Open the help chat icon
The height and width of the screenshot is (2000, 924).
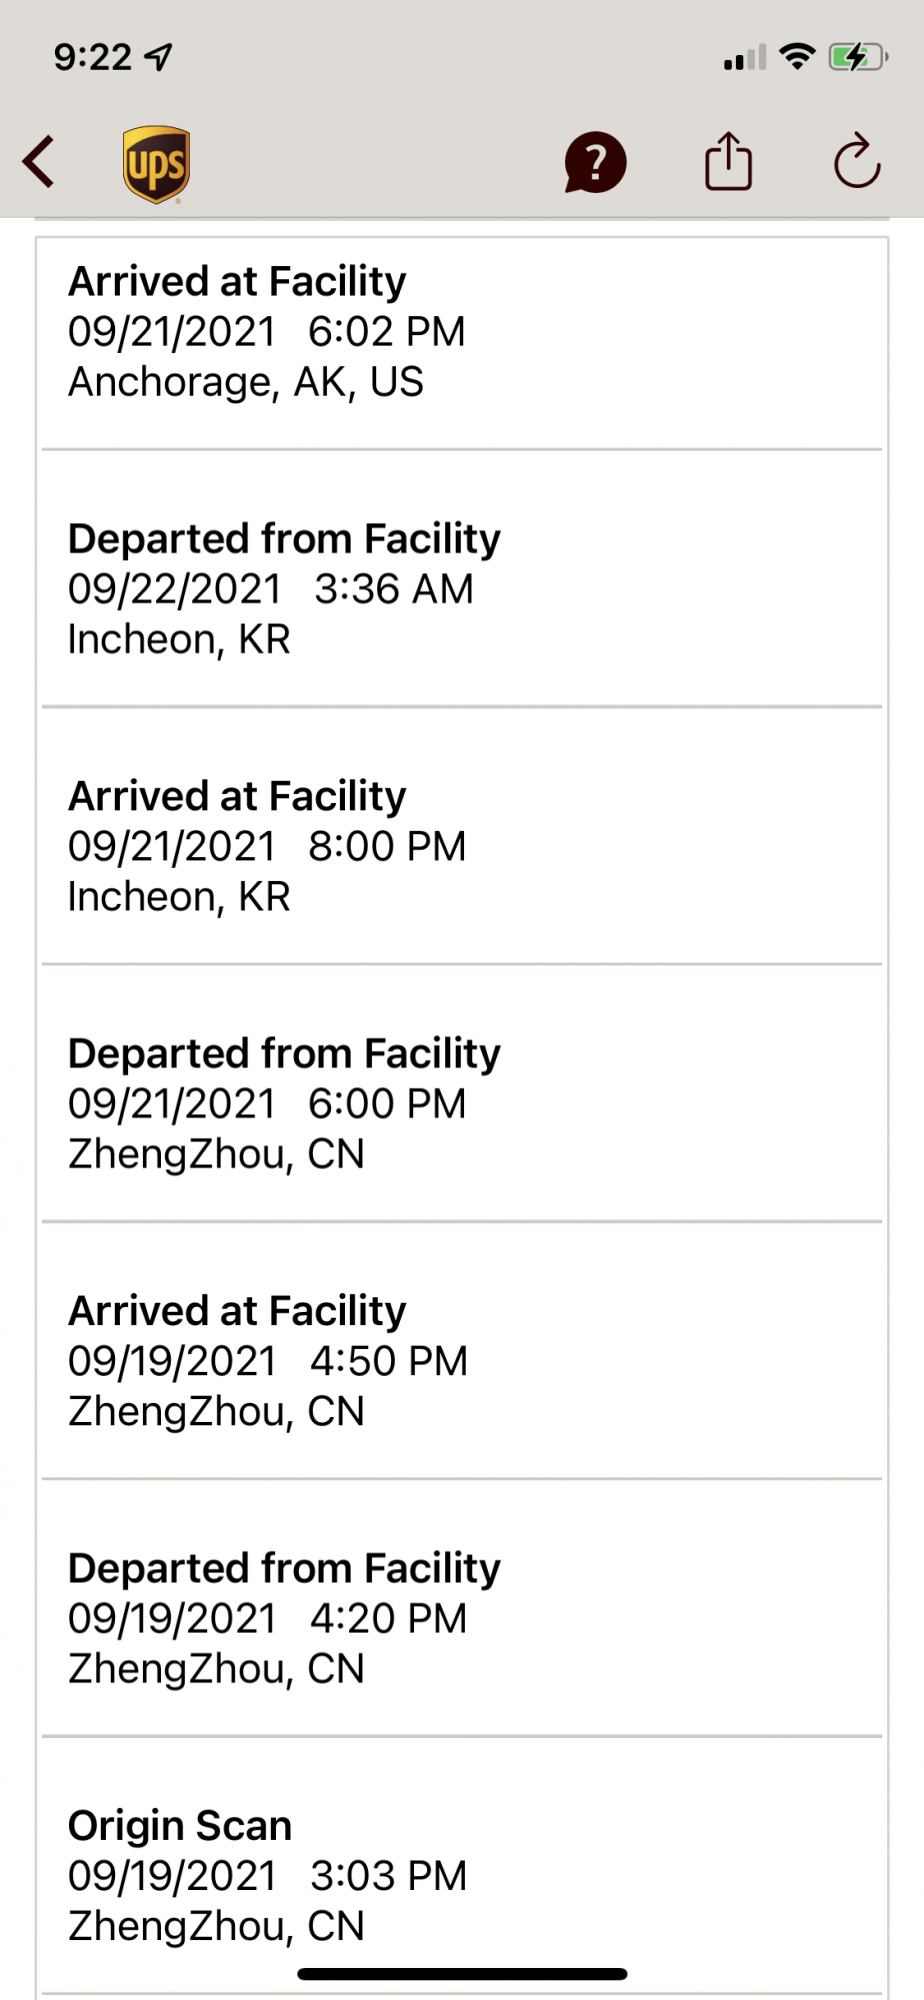click(x=595, y=162)
